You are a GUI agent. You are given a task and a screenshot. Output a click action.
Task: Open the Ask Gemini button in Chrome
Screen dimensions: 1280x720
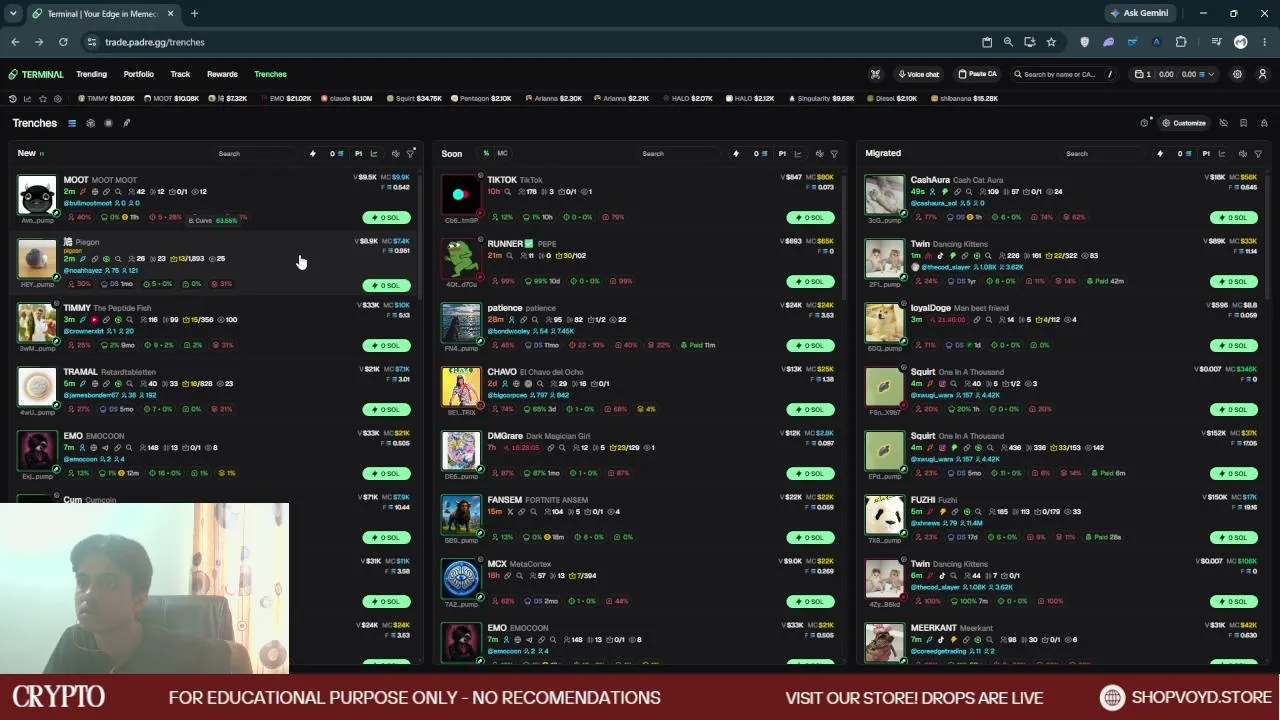1139,14
